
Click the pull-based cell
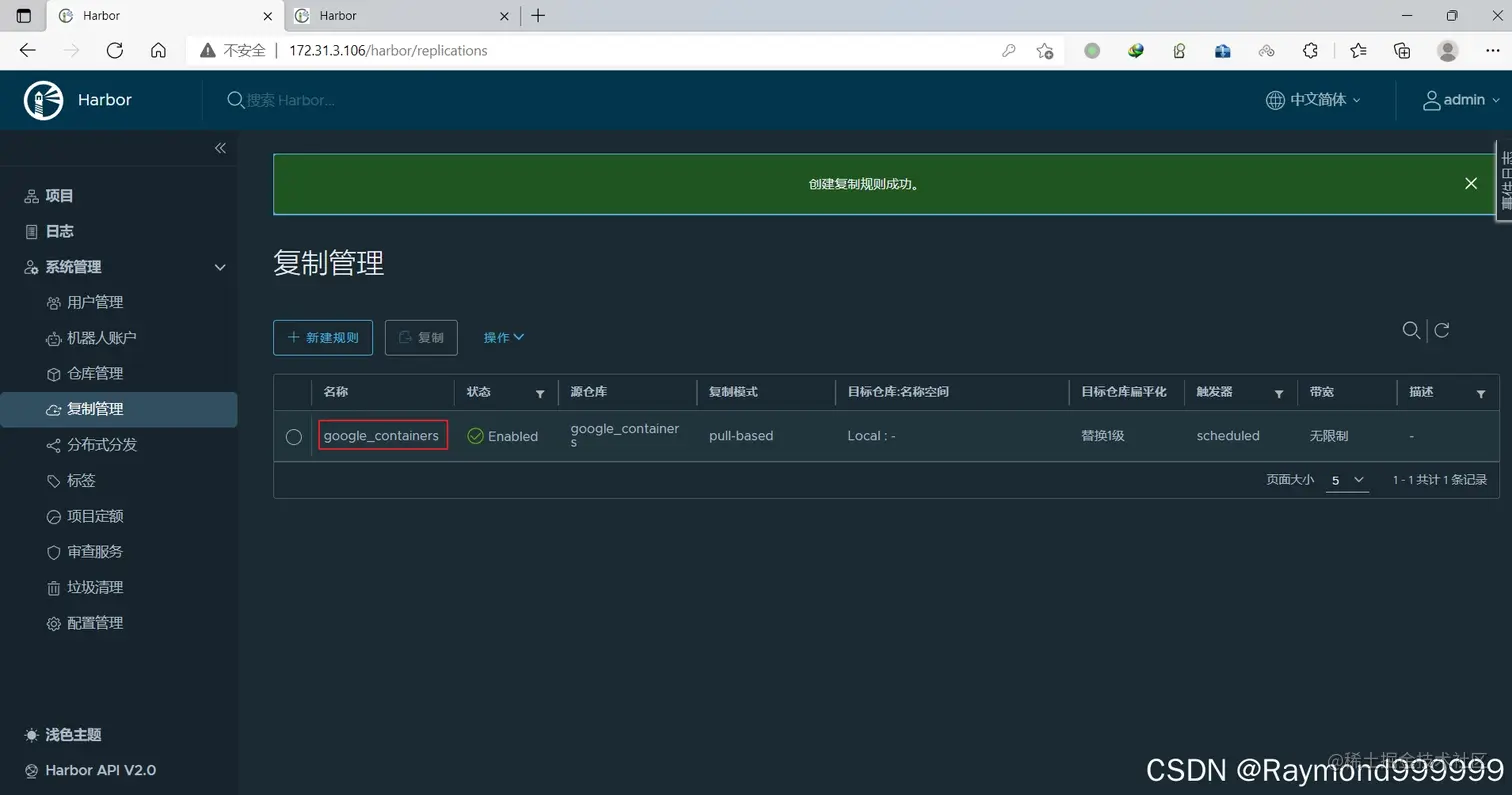click(x=741, y=436)
